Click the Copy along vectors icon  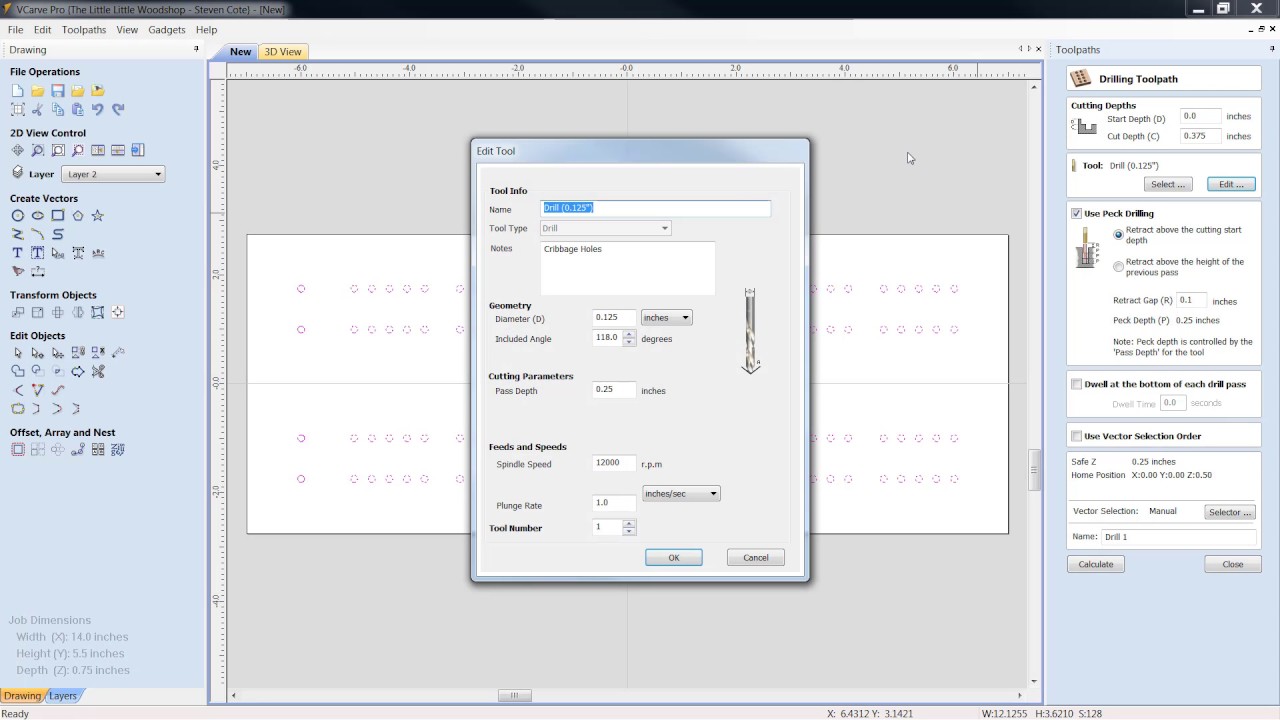[77, 450]
